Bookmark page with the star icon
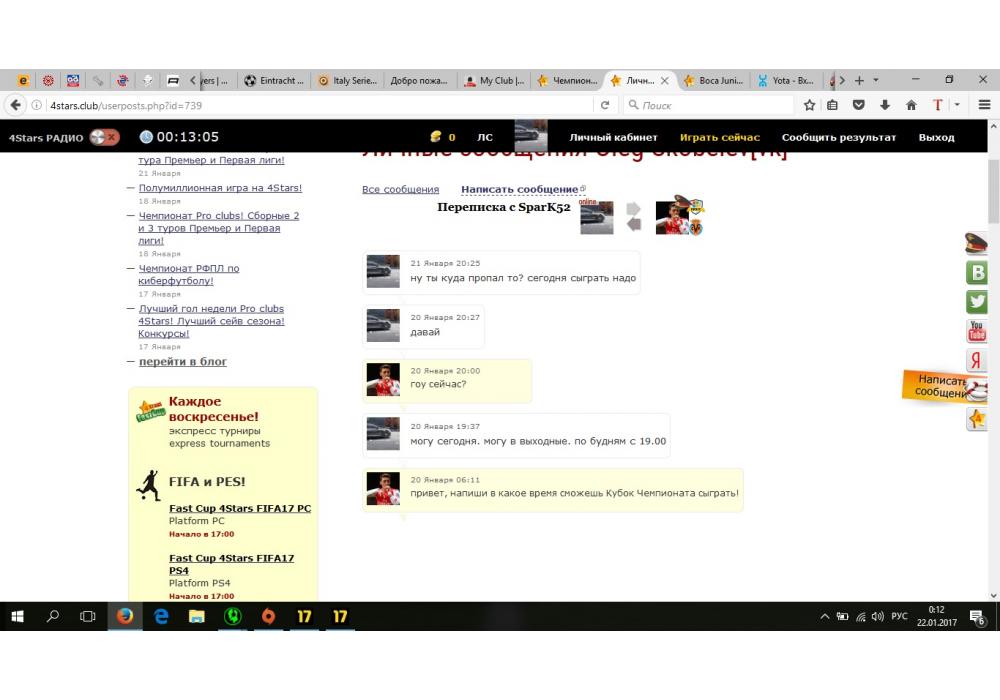The height and width of the screenshot is (700, 1000). [809, 105]
